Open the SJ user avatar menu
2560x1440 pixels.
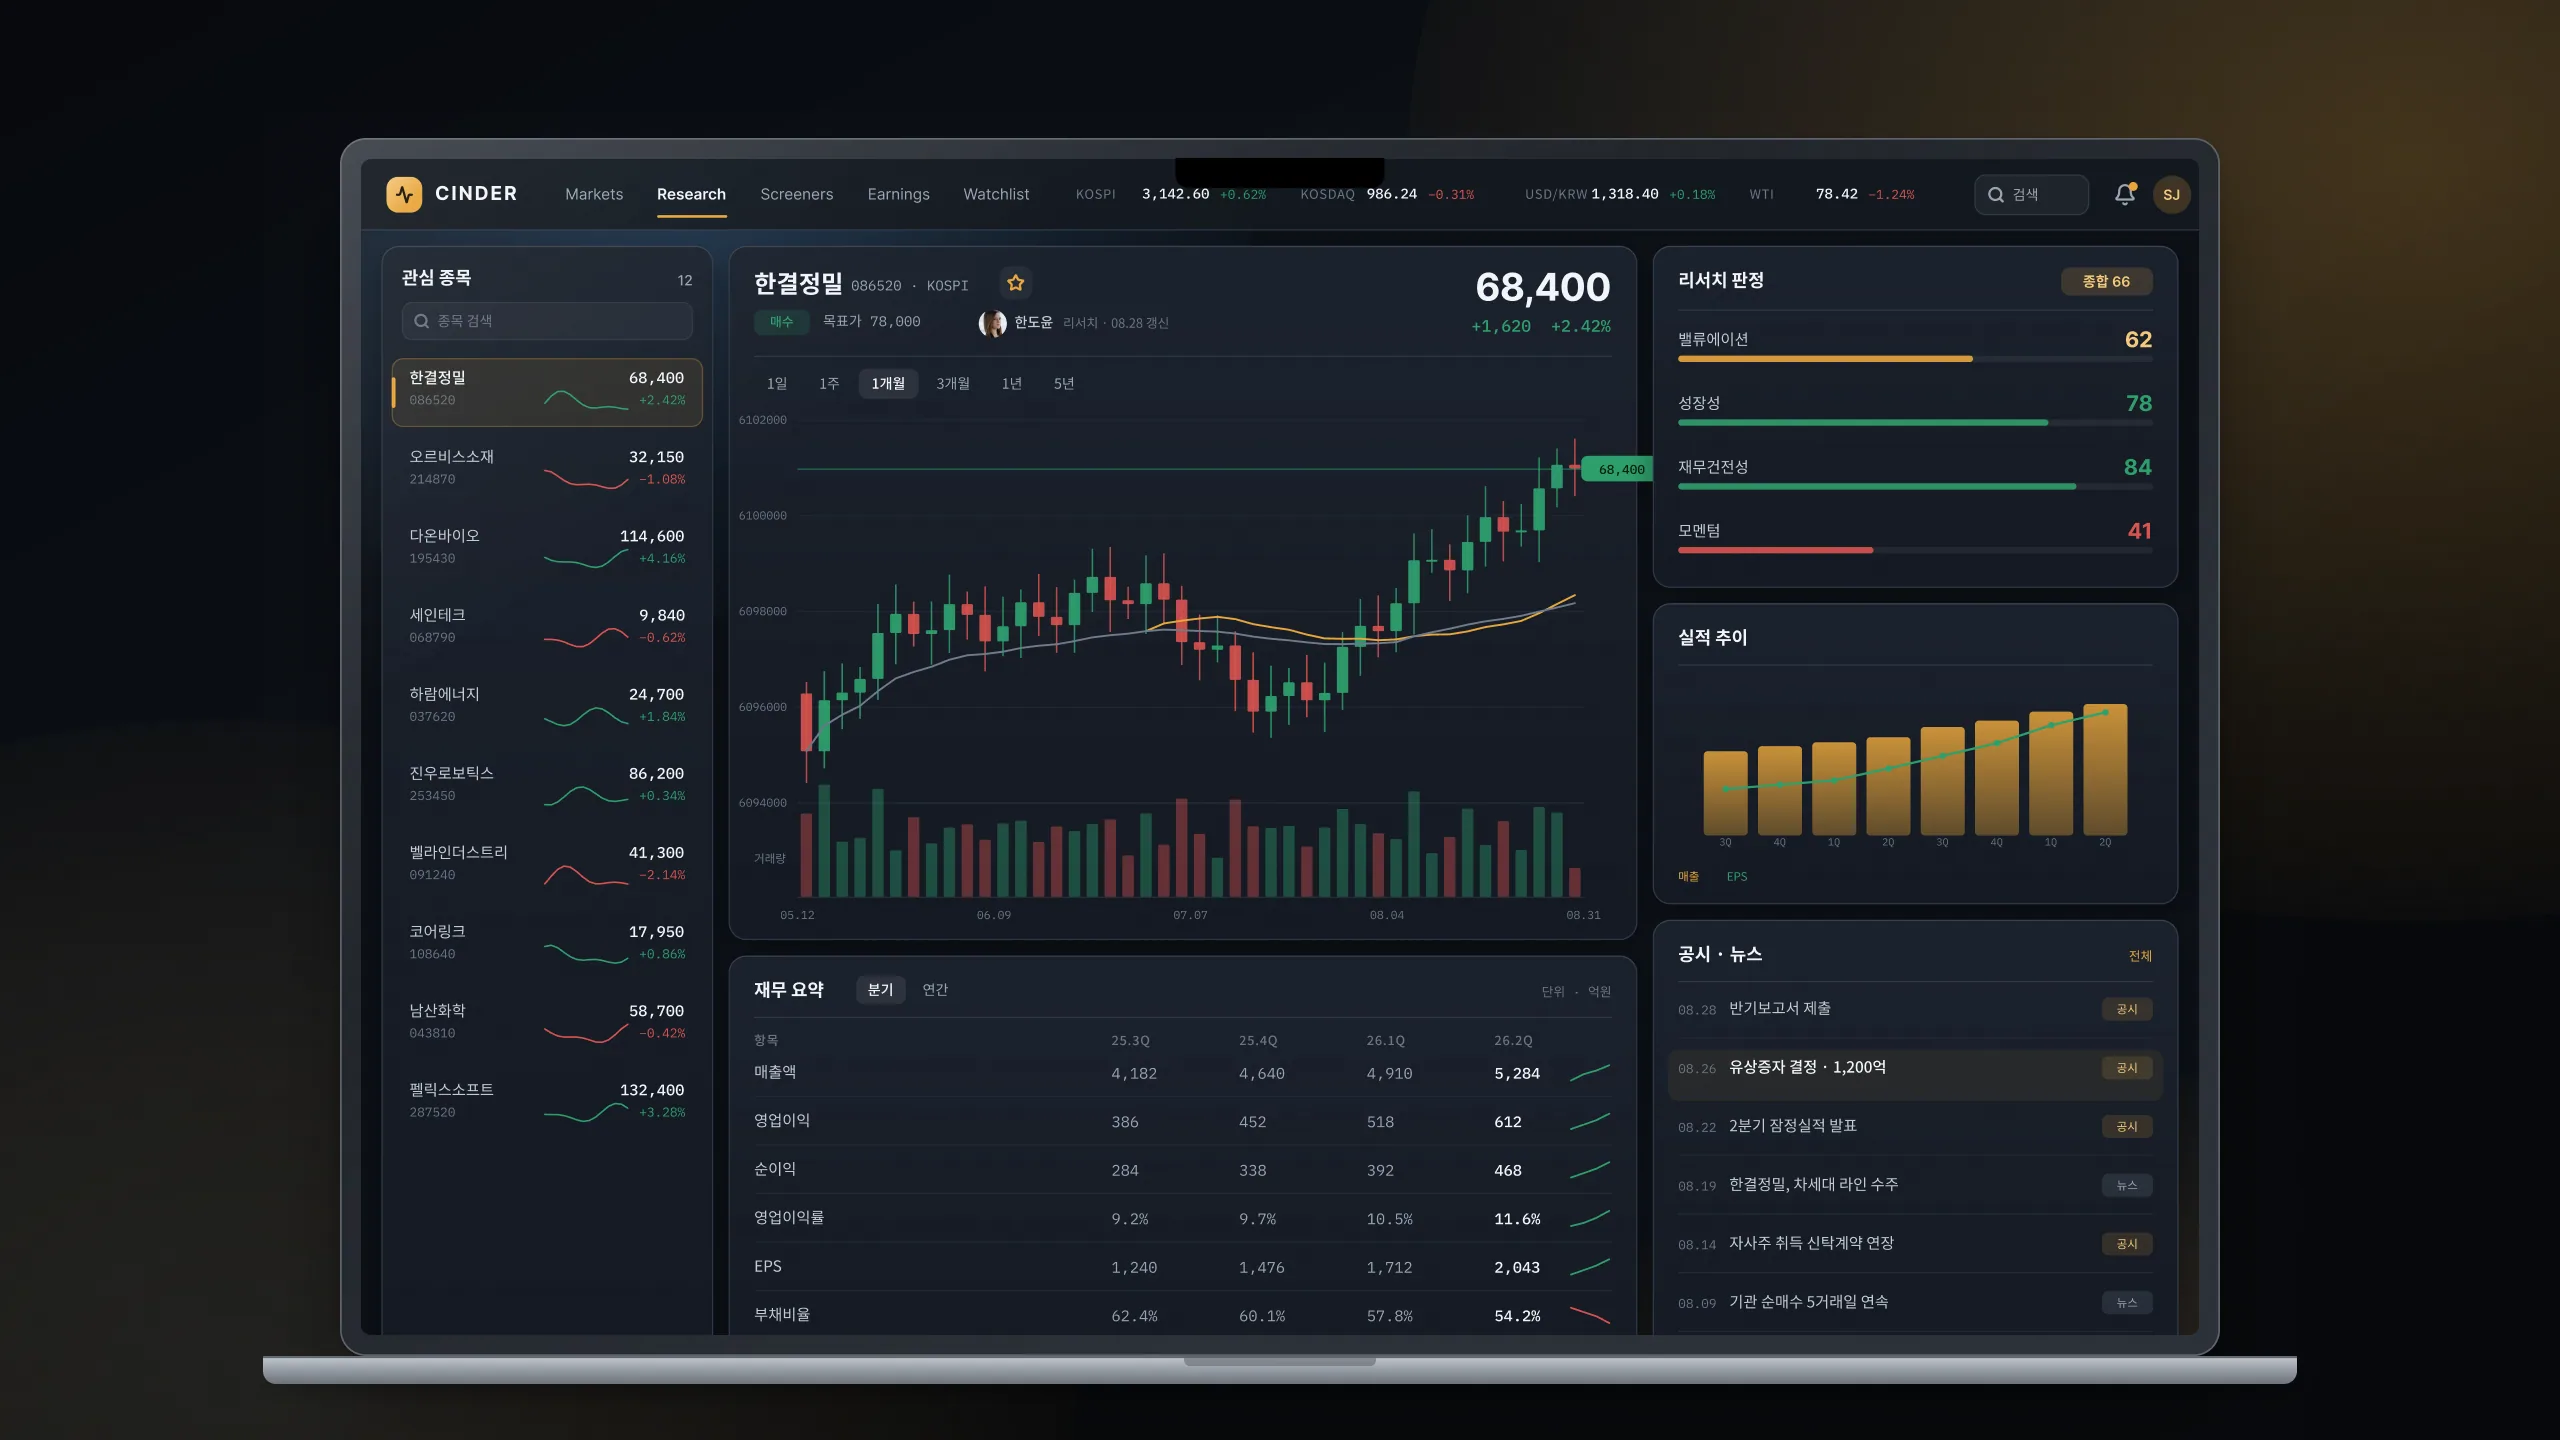[x=2171, y=194]
